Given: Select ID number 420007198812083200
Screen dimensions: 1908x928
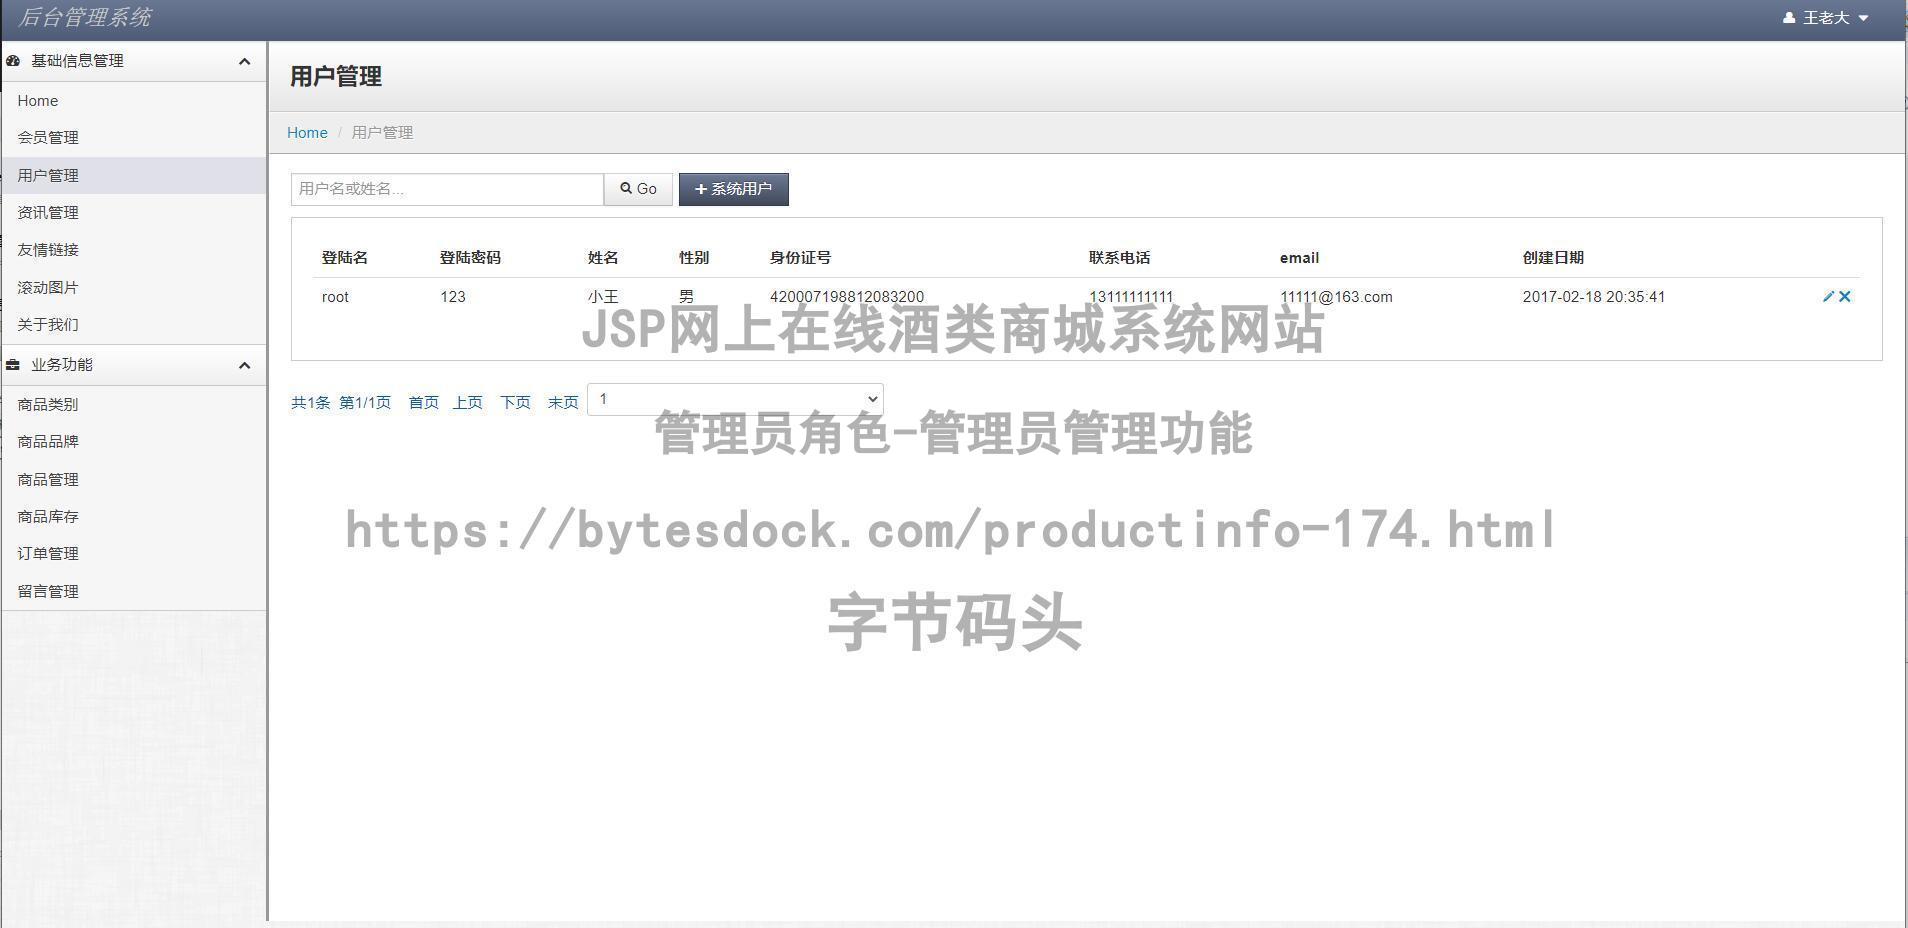Looking at the screenshot, I should coord(847,297).
